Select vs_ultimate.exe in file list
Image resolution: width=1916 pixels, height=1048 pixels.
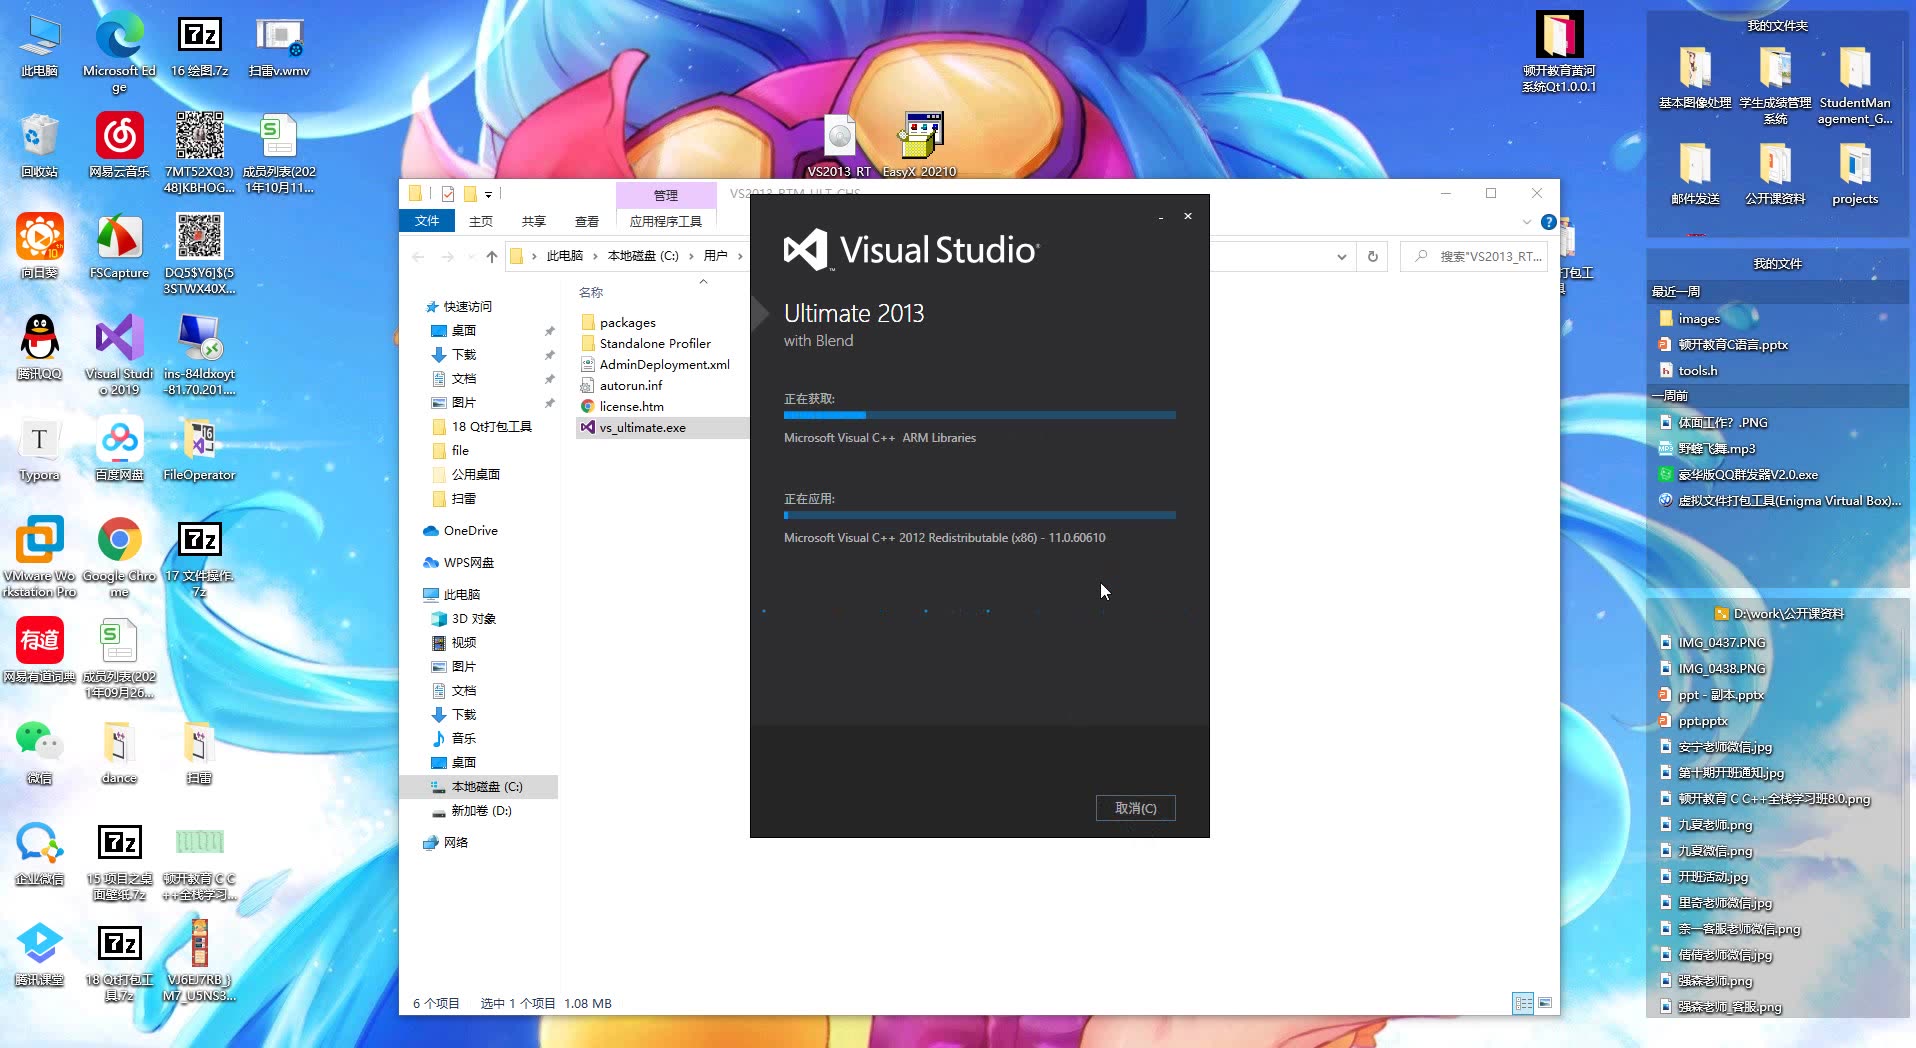click(x=642, y=428)
